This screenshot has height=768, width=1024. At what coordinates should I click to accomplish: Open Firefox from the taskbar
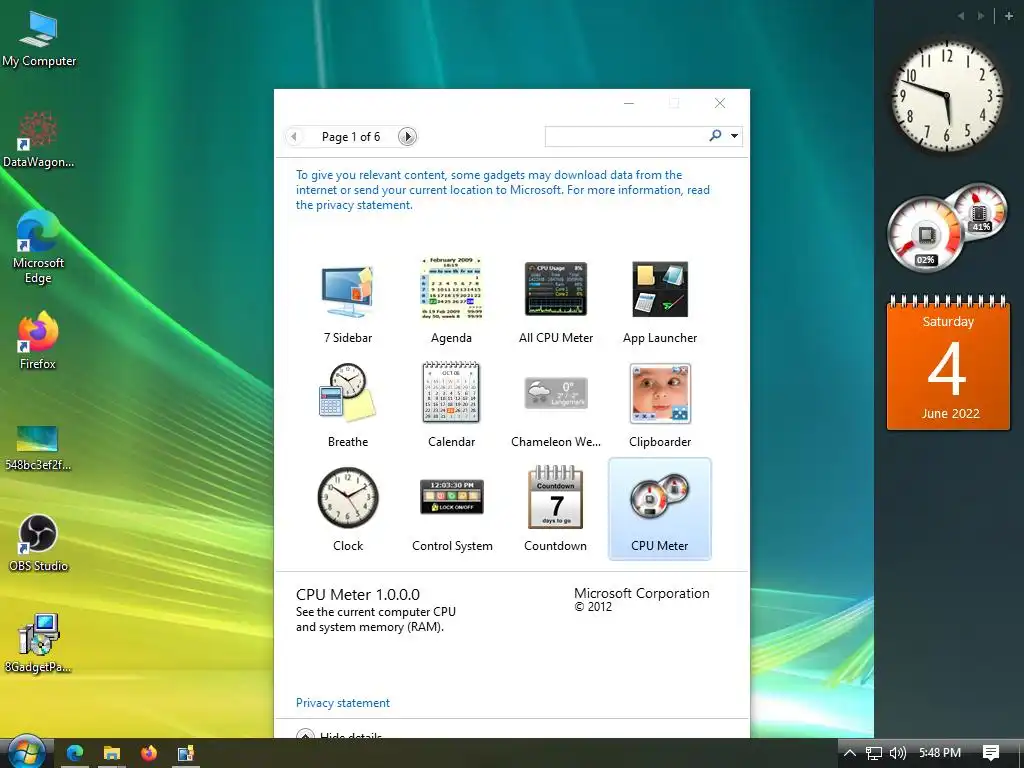149,753
